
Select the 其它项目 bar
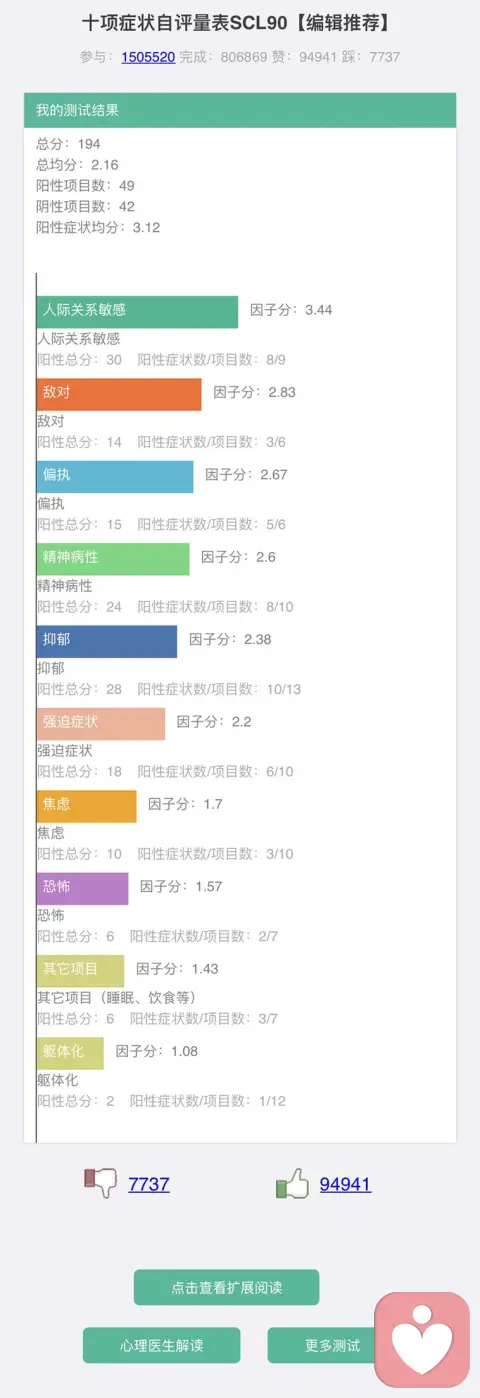80,970
